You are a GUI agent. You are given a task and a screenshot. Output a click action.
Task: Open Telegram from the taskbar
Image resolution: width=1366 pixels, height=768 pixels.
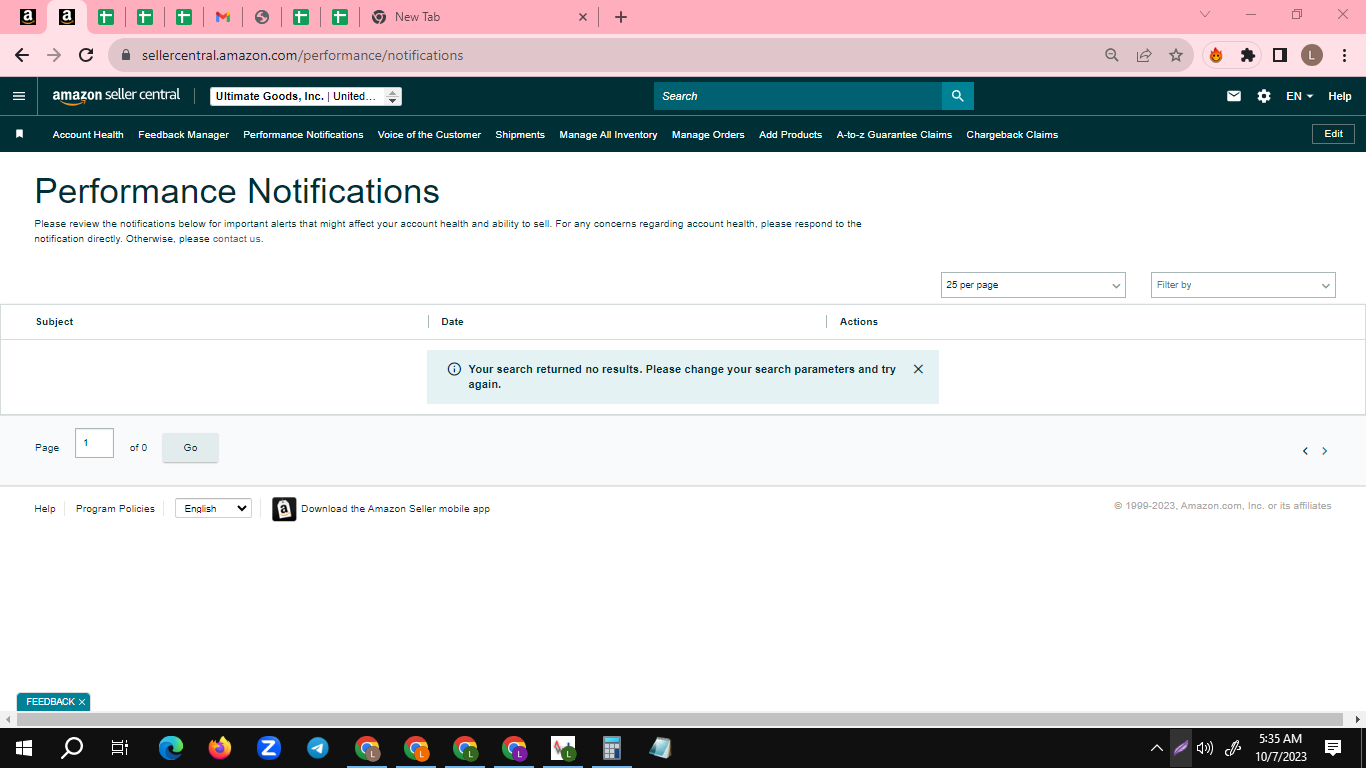click(x=318, y=748)
